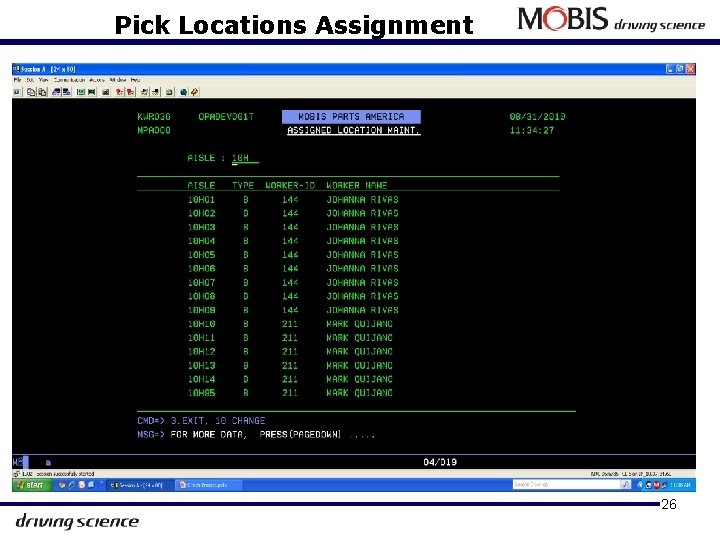Select aisle 10H01 in the table
The image size is (720, 540).
click(x=201, y=200)
